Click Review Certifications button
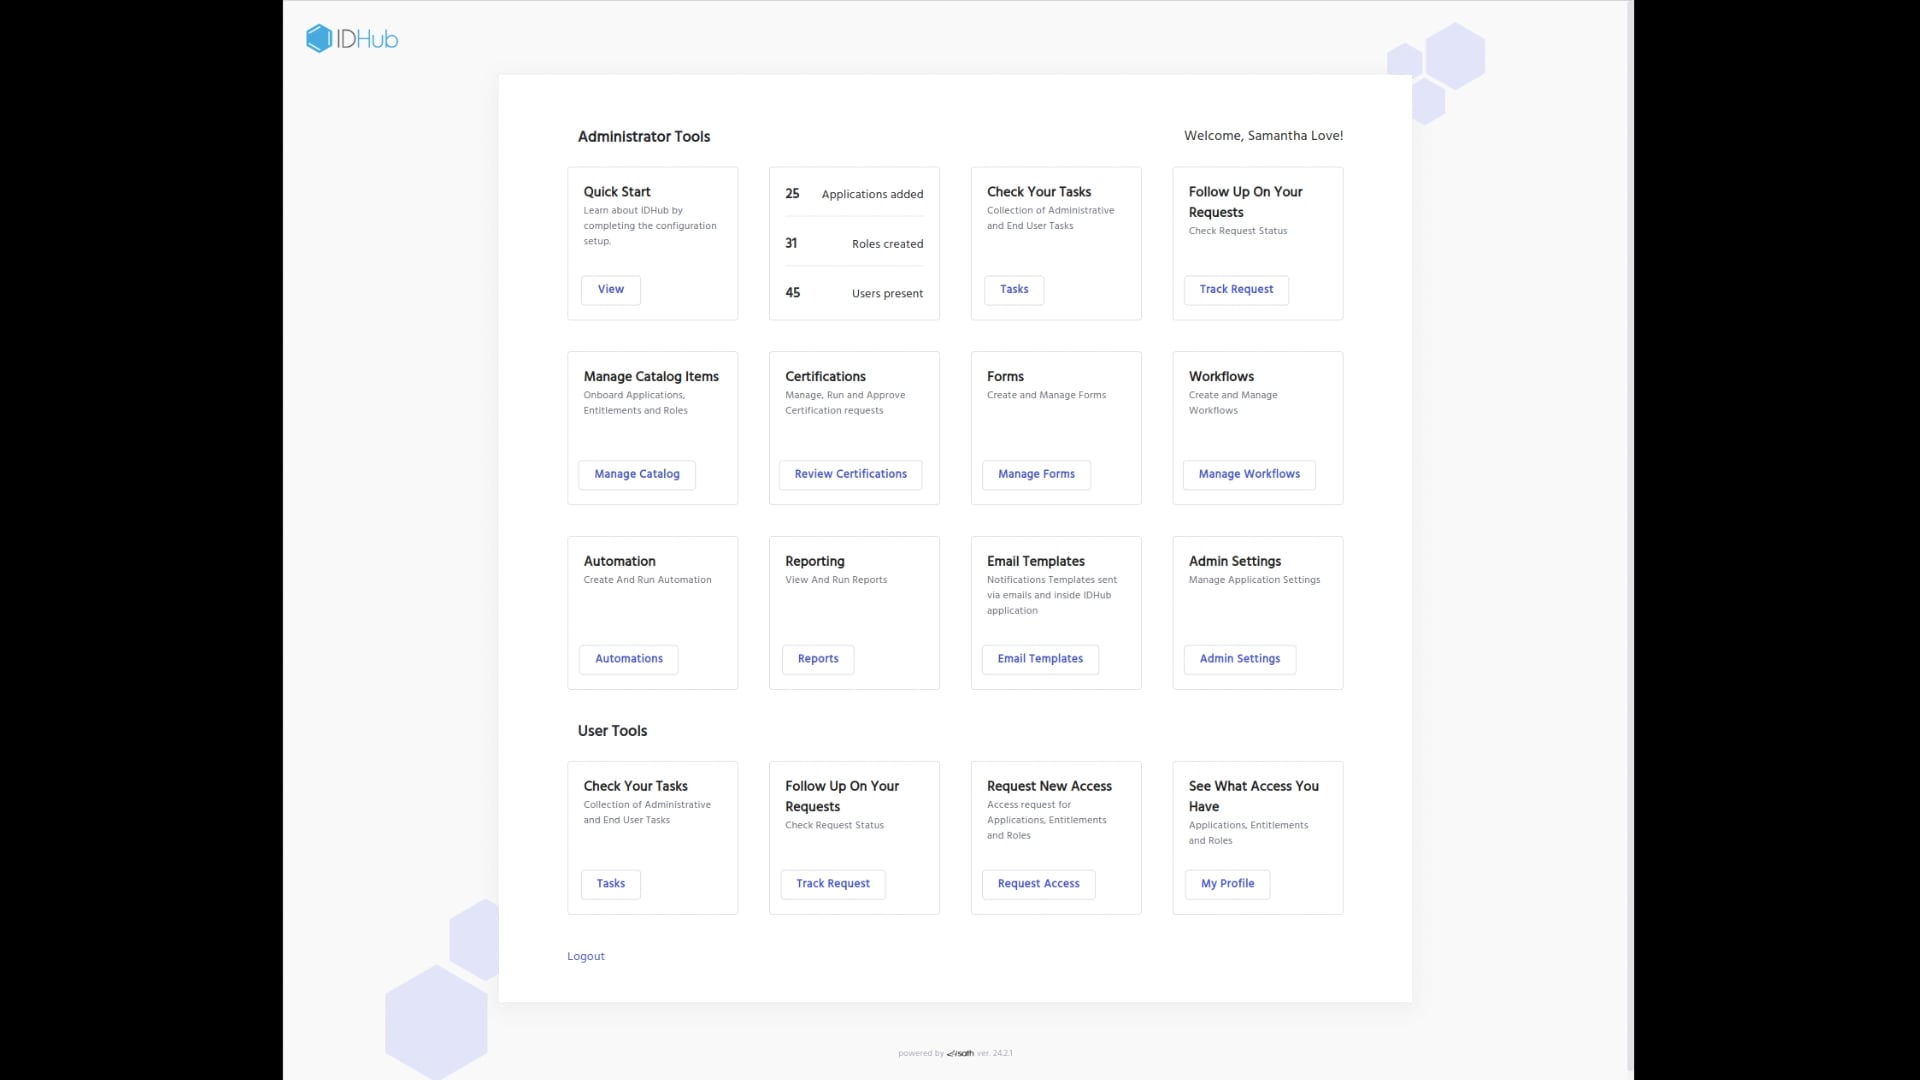1920x1080 pixels. point(851,475)
